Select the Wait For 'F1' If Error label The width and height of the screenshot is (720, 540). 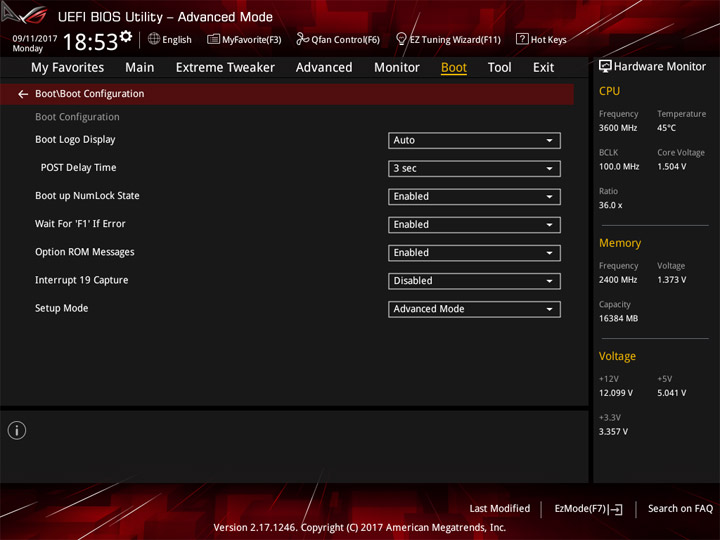click(x=80, y=224)
